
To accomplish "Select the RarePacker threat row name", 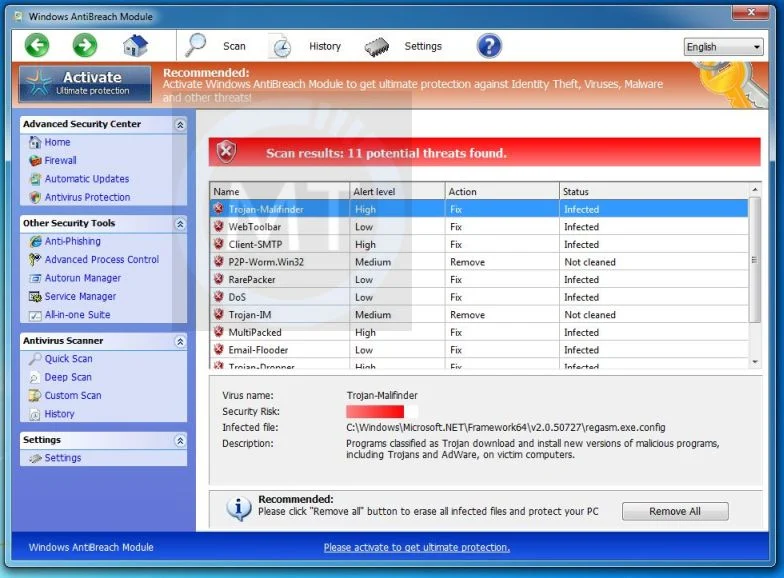I will pyautogui.click(x=252, y=280).
